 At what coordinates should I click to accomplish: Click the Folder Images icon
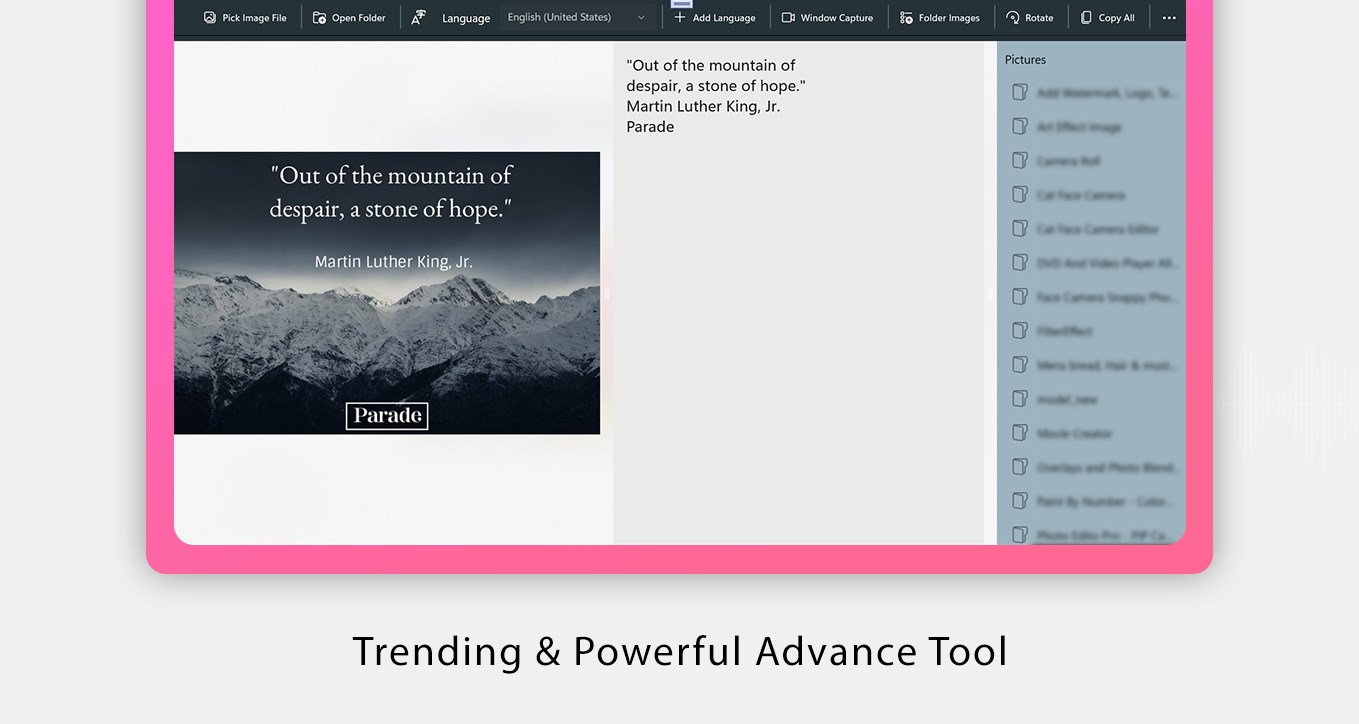tap(906, 18)
